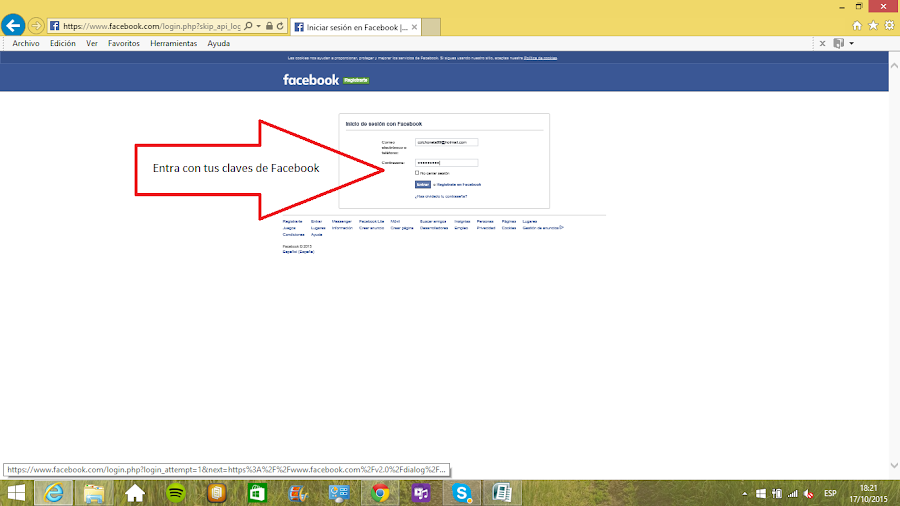This screenshot has height=506, width=900.
Task: Open the Archivo menu
Action: click(26, 44)
